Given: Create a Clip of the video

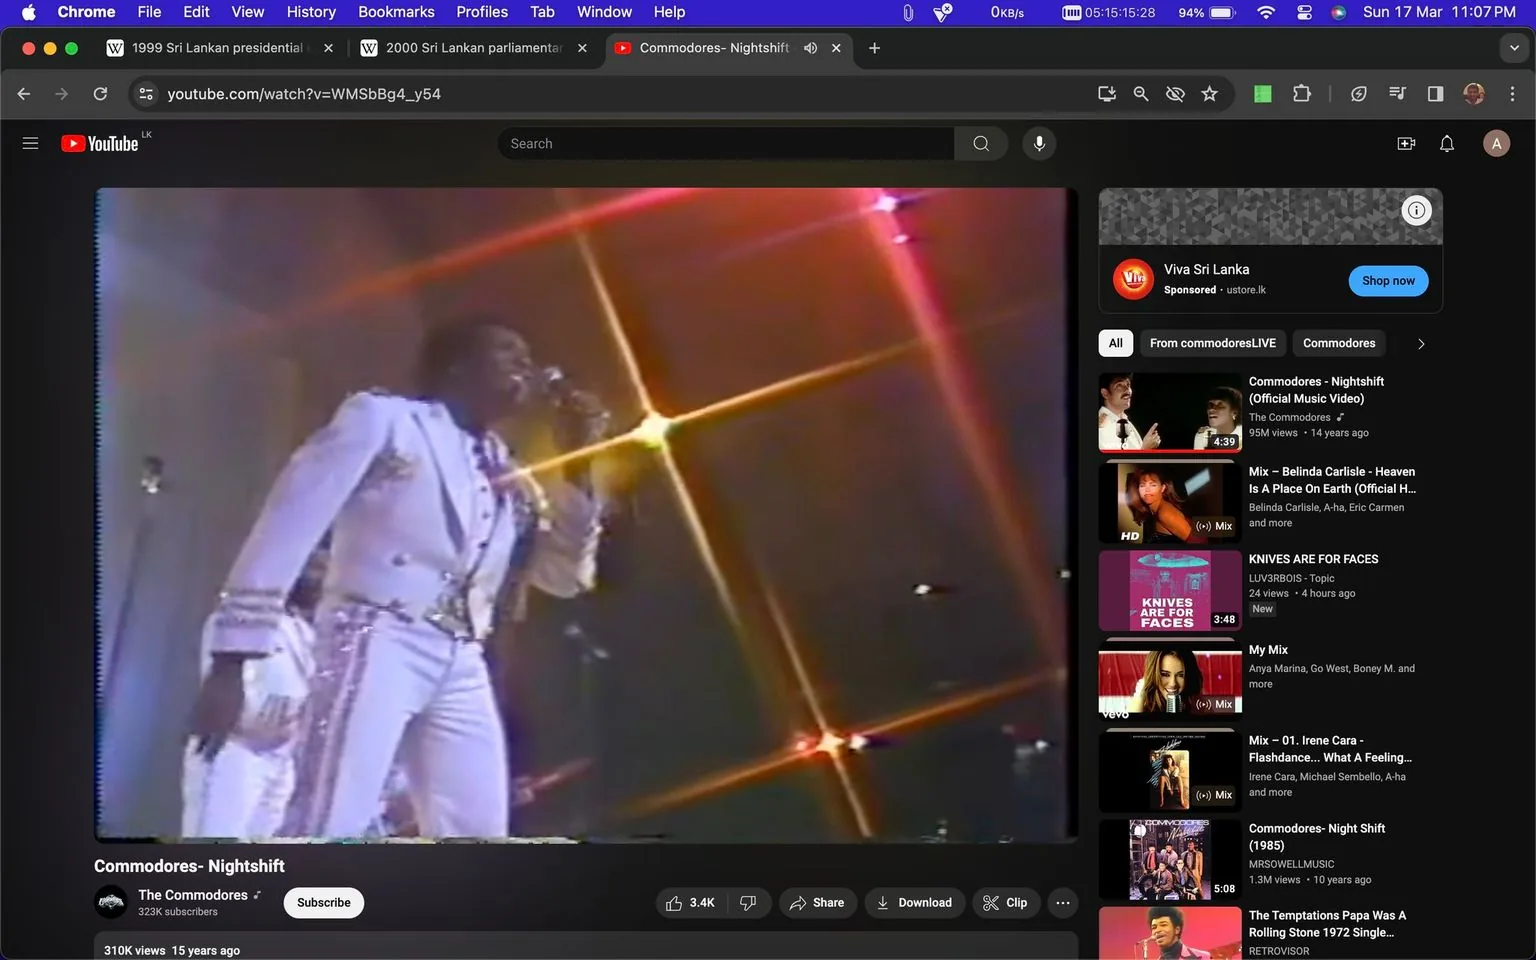Looking at the screenshot, I should 1005,902.
